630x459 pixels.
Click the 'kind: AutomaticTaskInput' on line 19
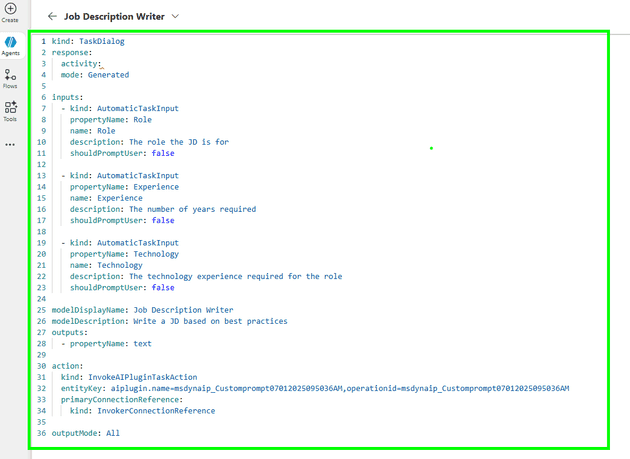click(124, 243)
